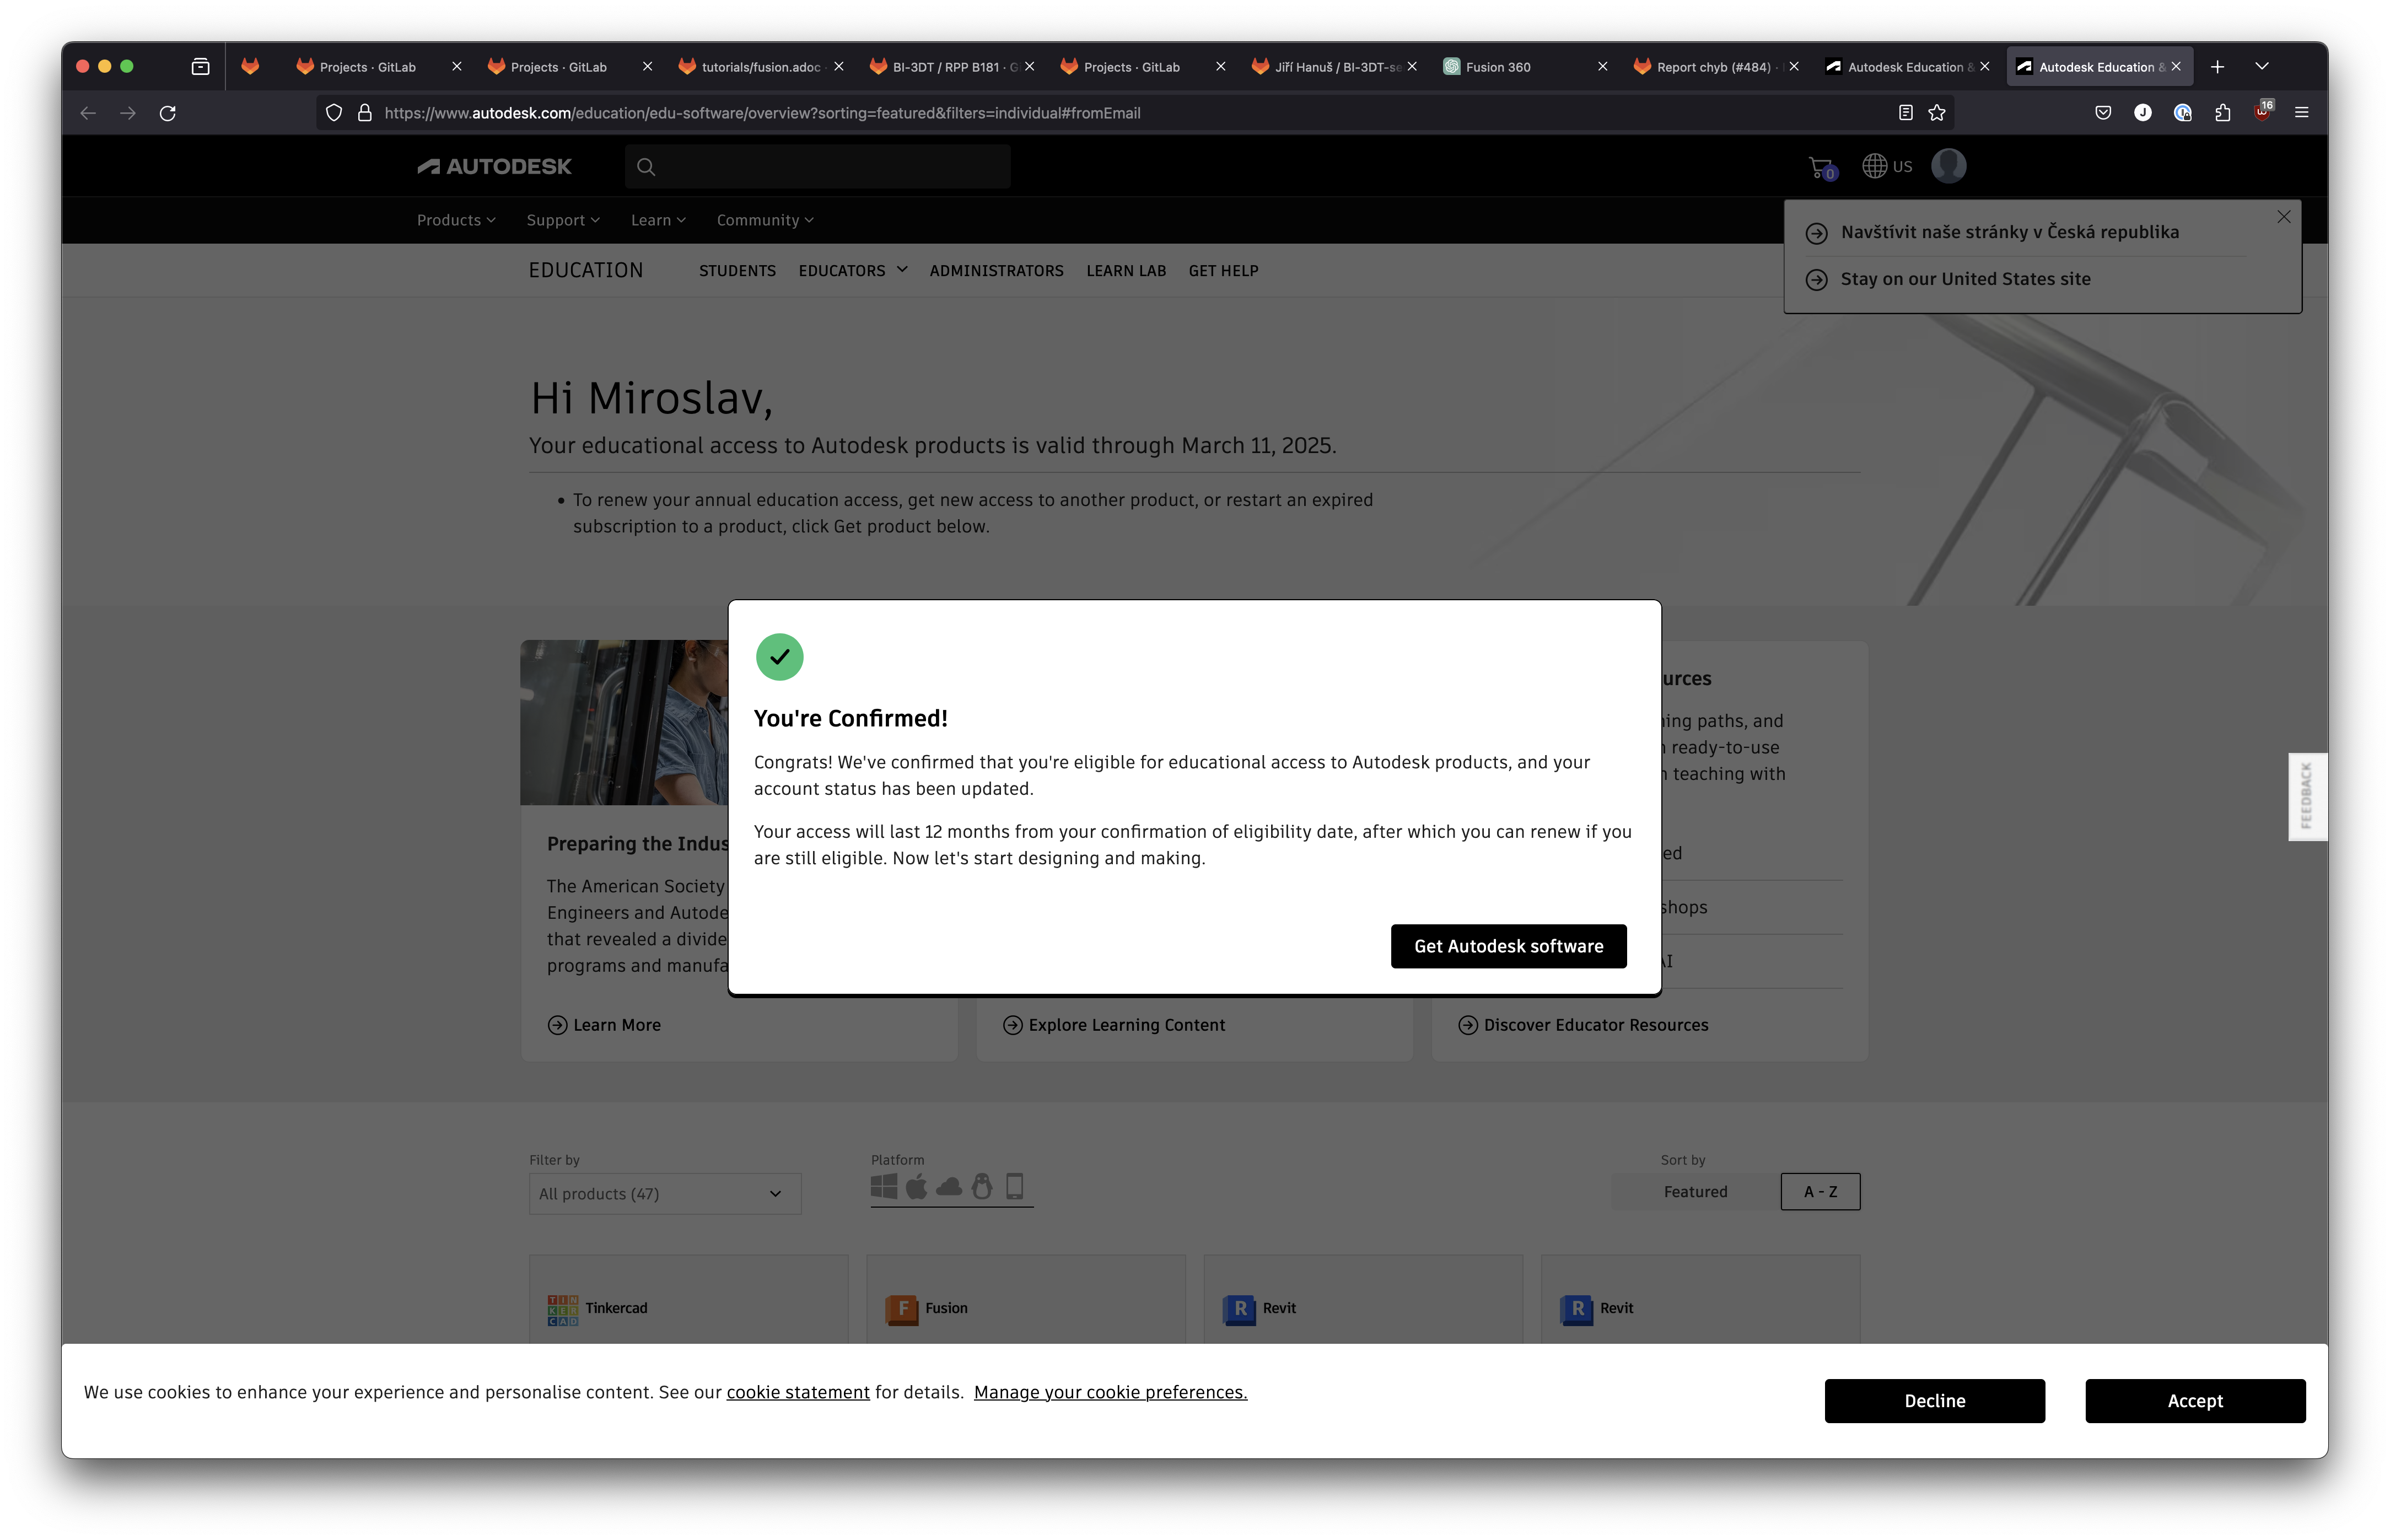Click the EDUCATION heading link

click(x=586, y=270)
